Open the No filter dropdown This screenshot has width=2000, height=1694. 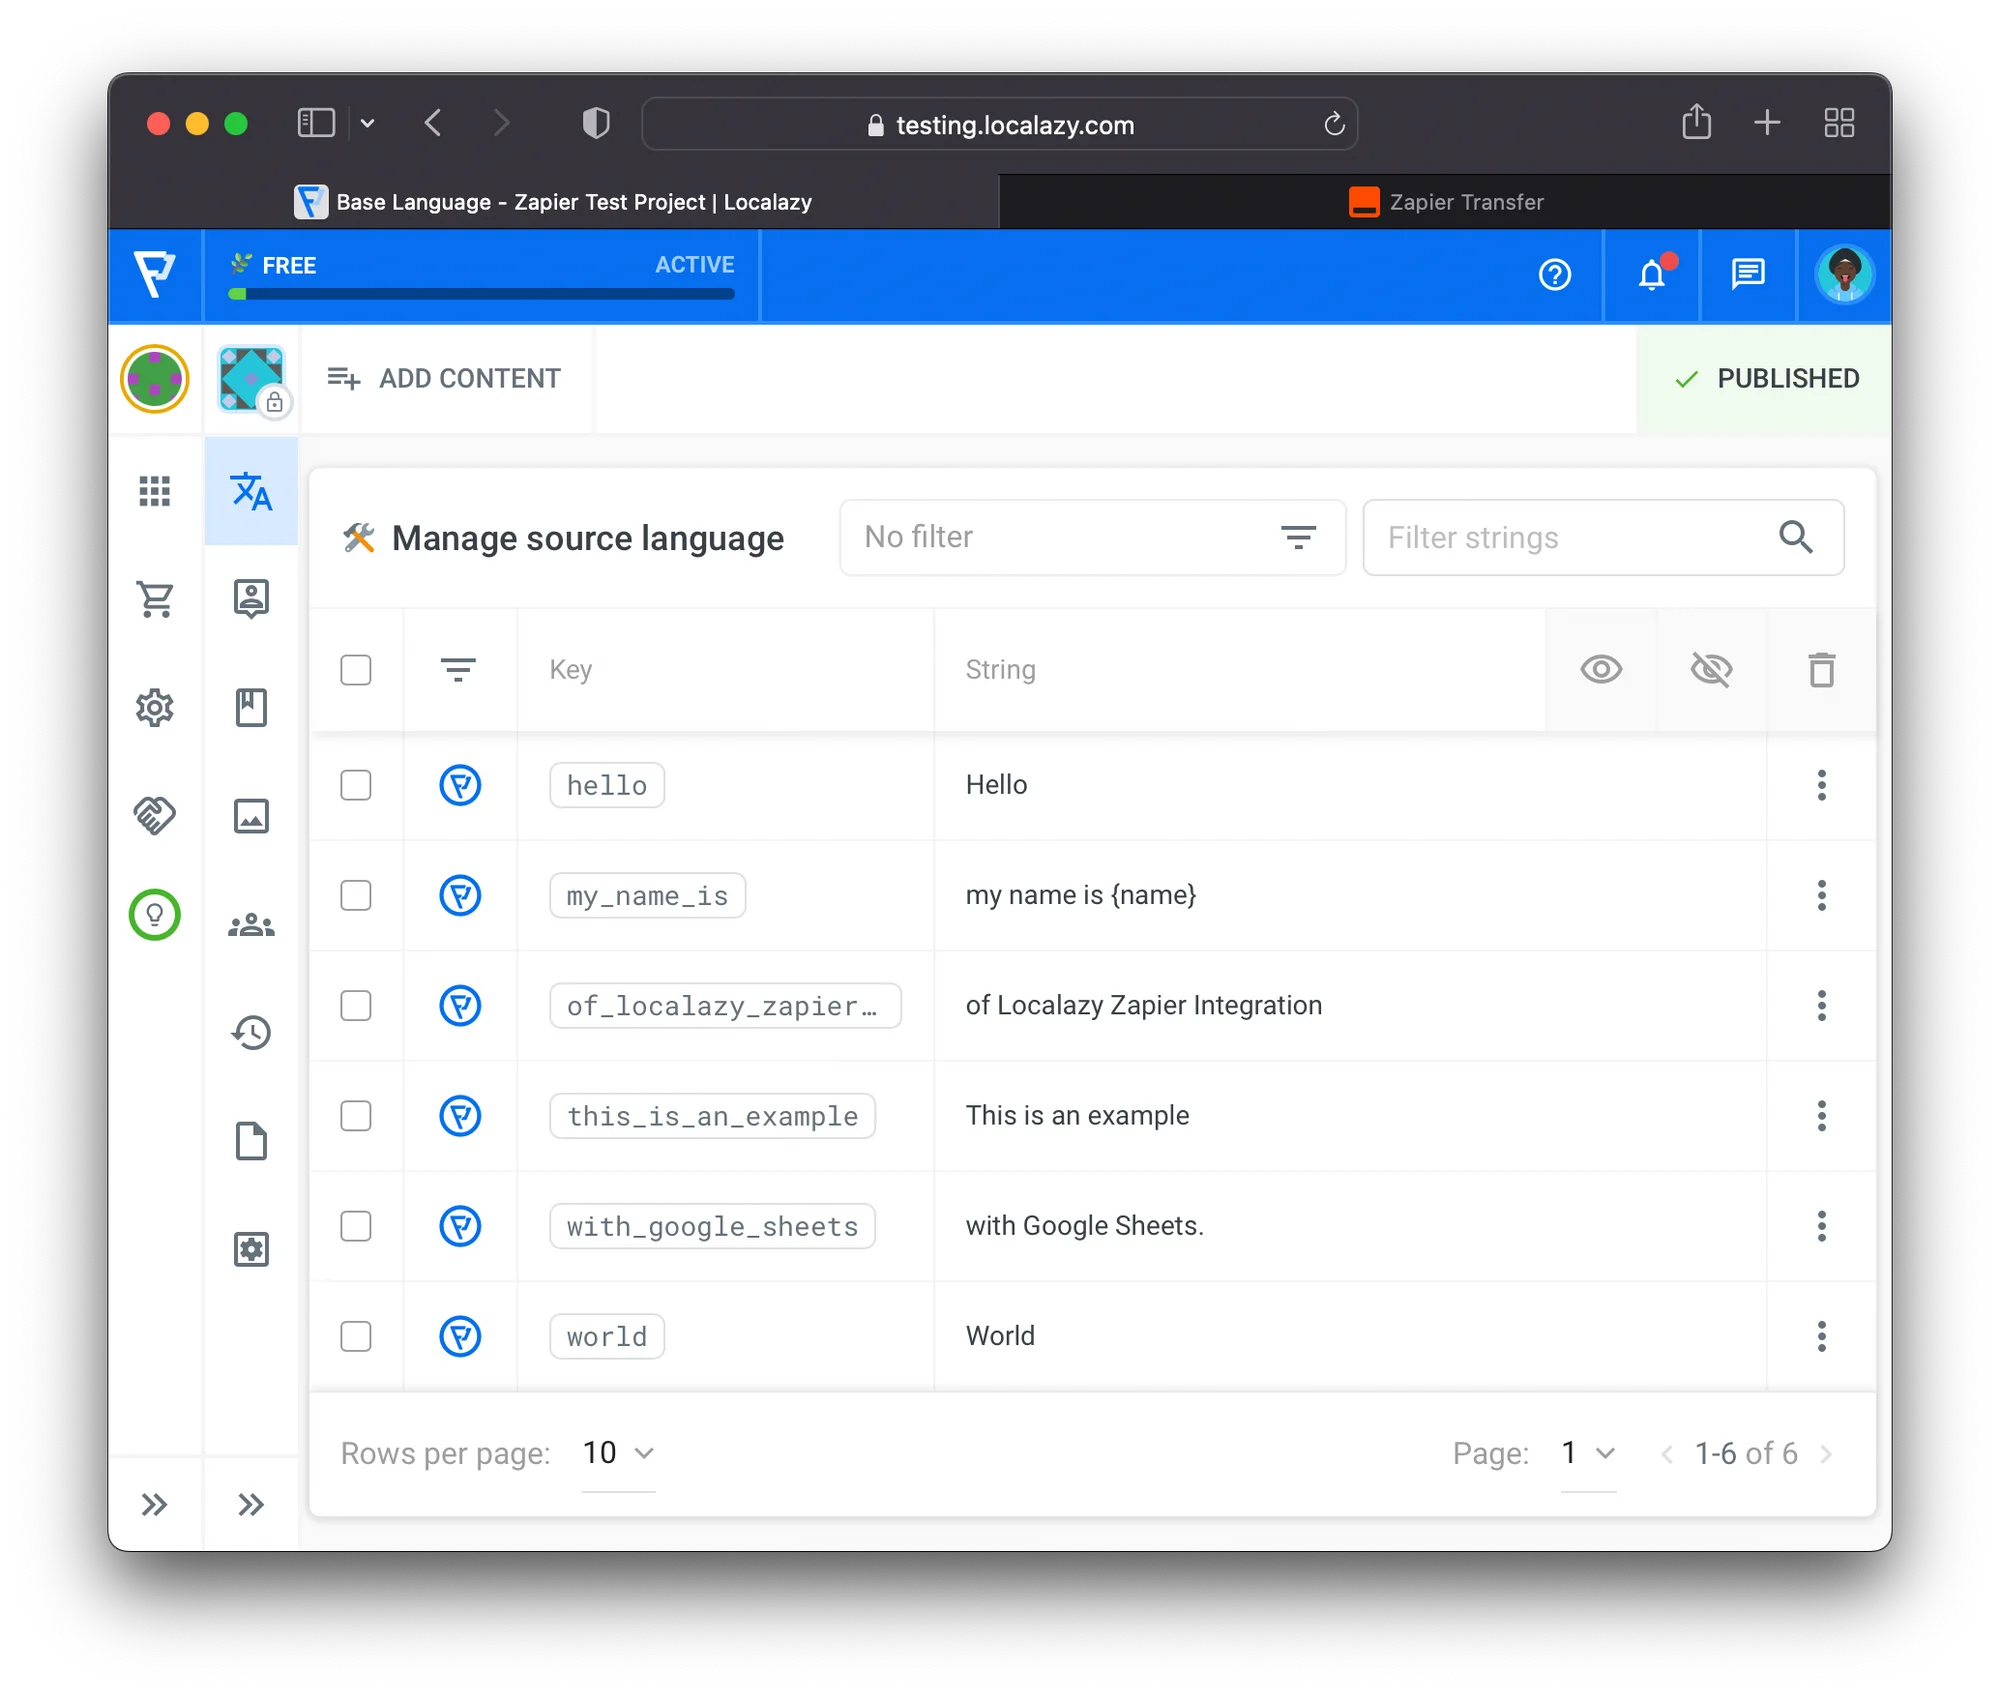click(1092, 538)
